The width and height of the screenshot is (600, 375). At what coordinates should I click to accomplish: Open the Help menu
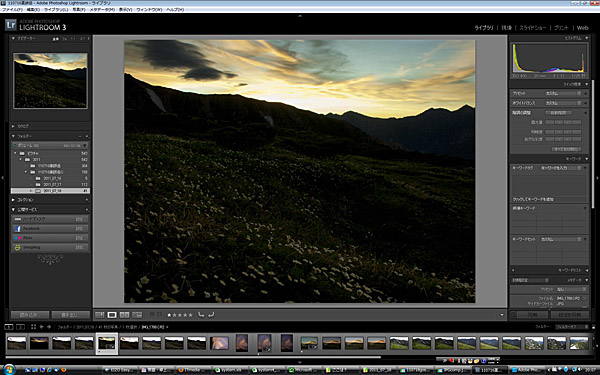pyautogui.click(x=175, y=10)
